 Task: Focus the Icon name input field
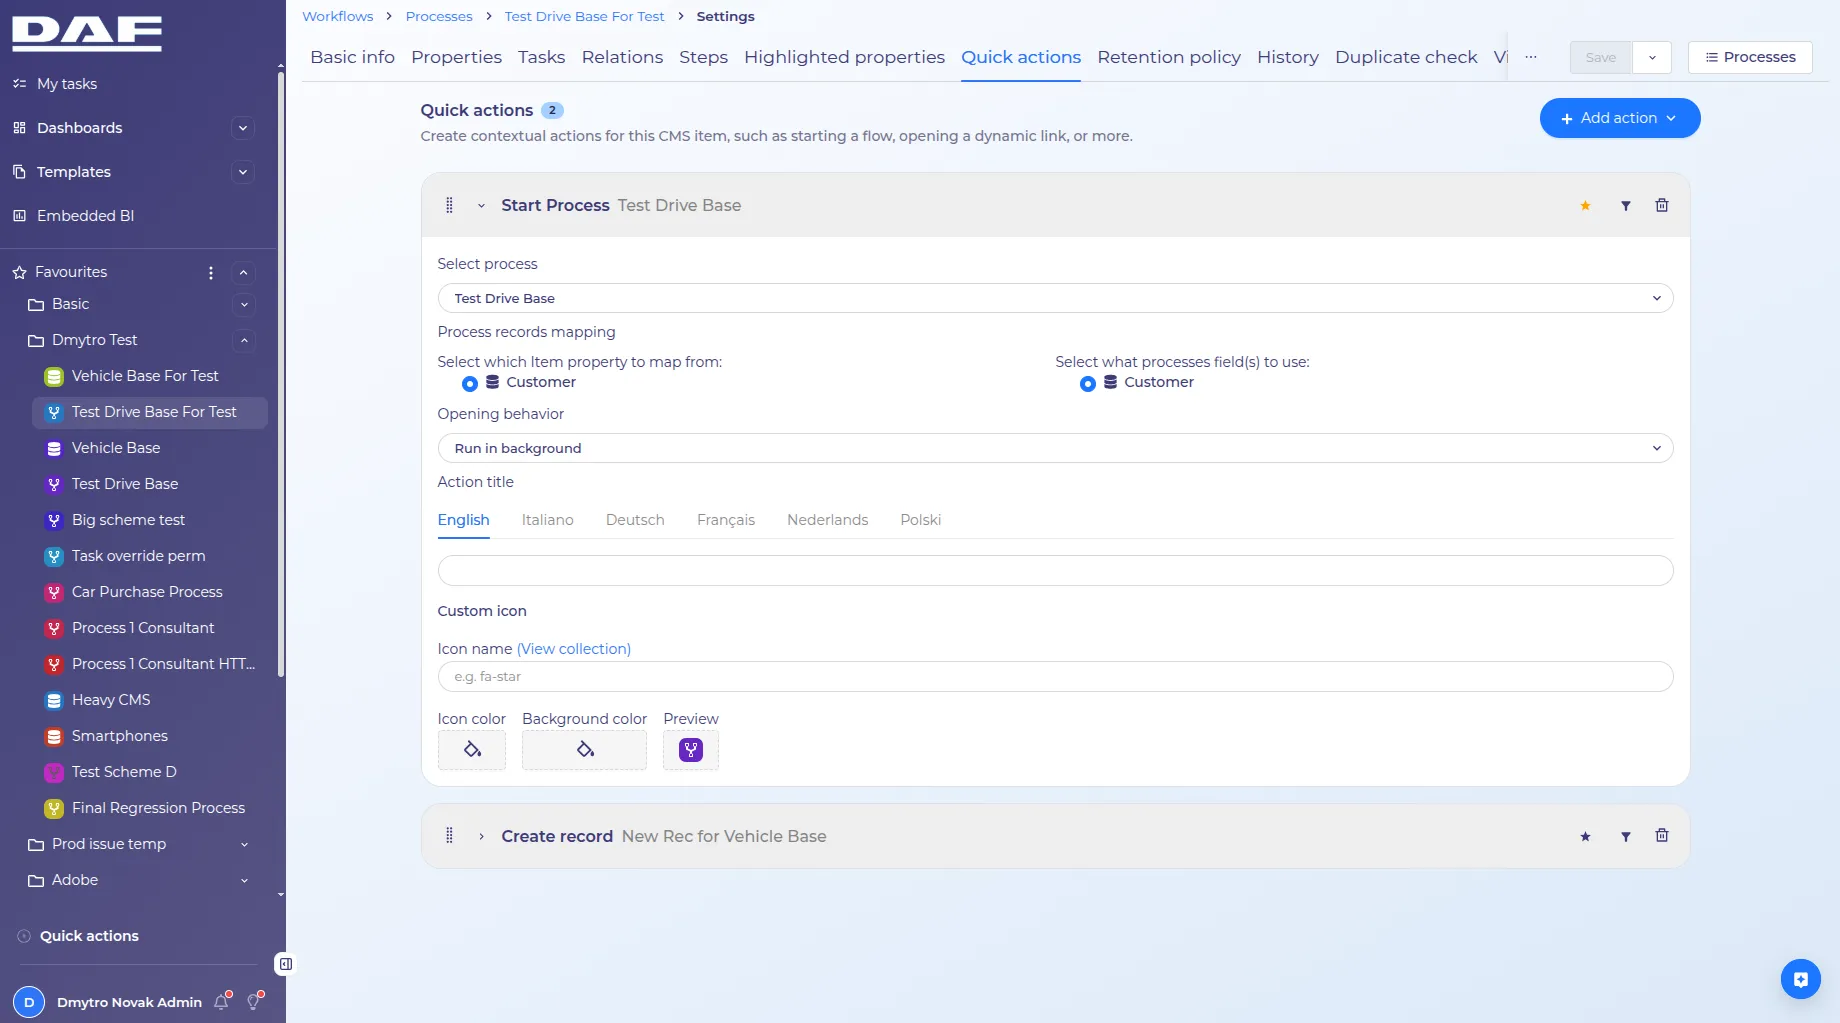pos(1055,677)
